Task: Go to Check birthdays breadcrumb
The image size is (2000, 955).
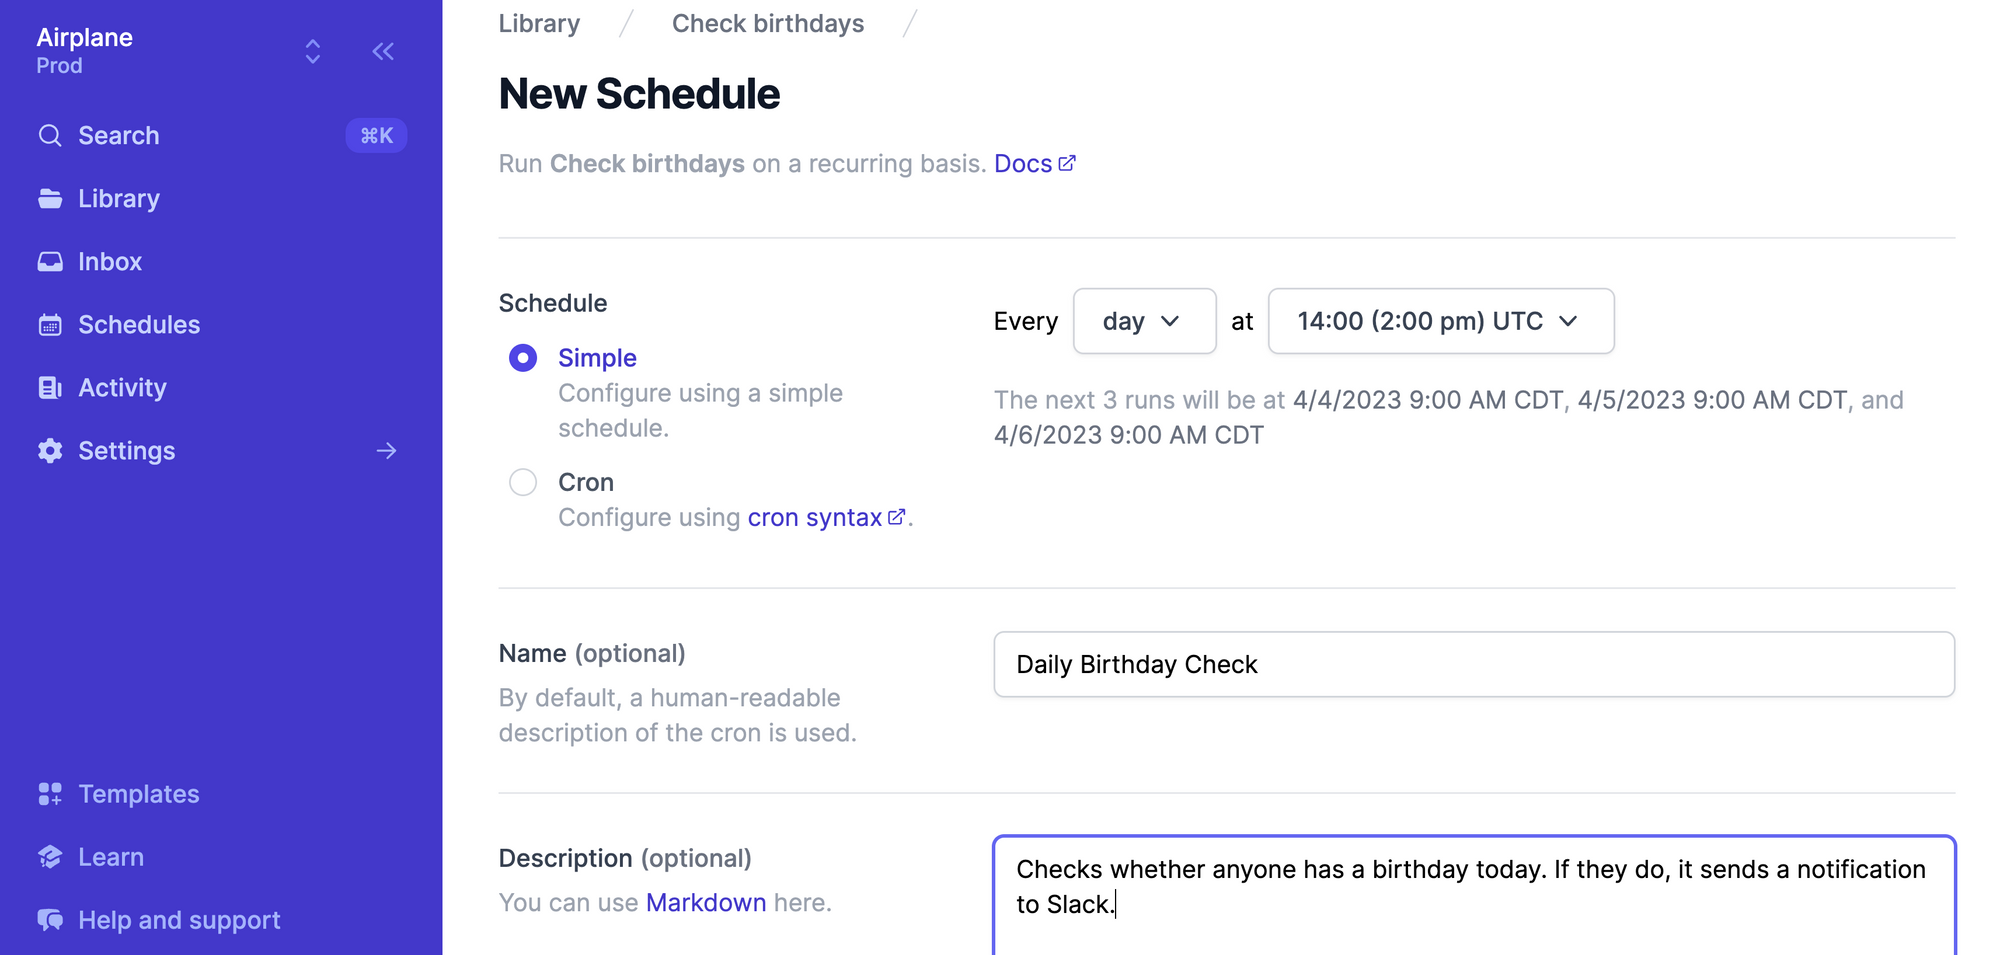Action: tap(768, 23)
